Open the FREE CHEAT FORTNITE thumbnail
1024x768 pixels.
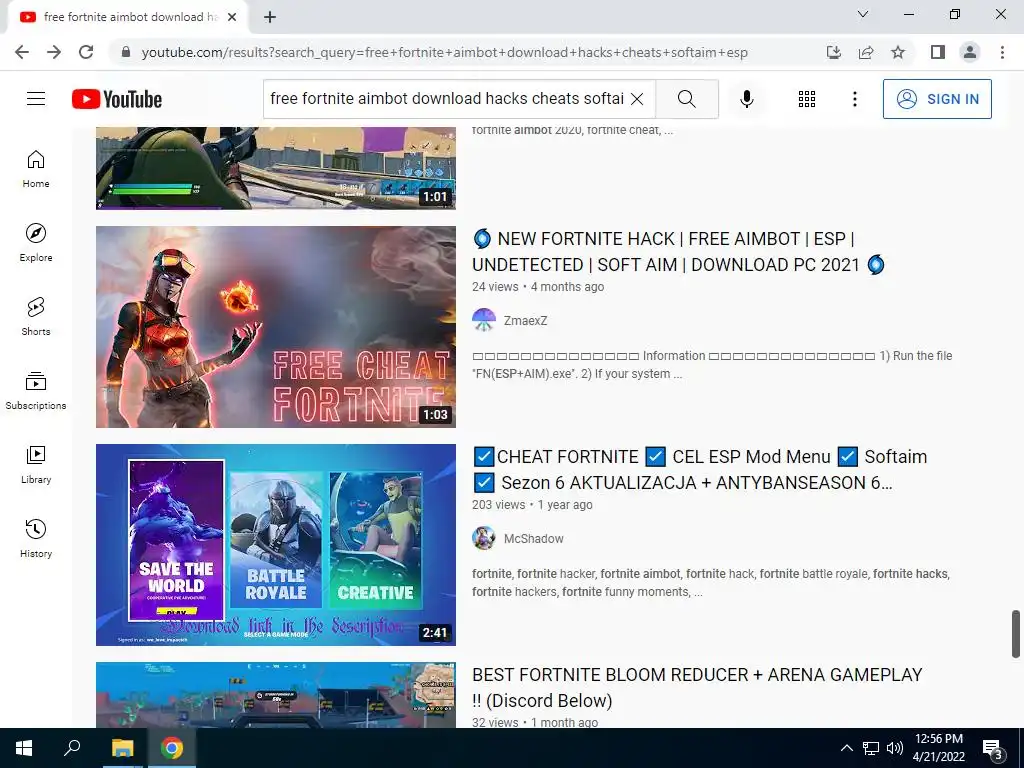[276, 327]
